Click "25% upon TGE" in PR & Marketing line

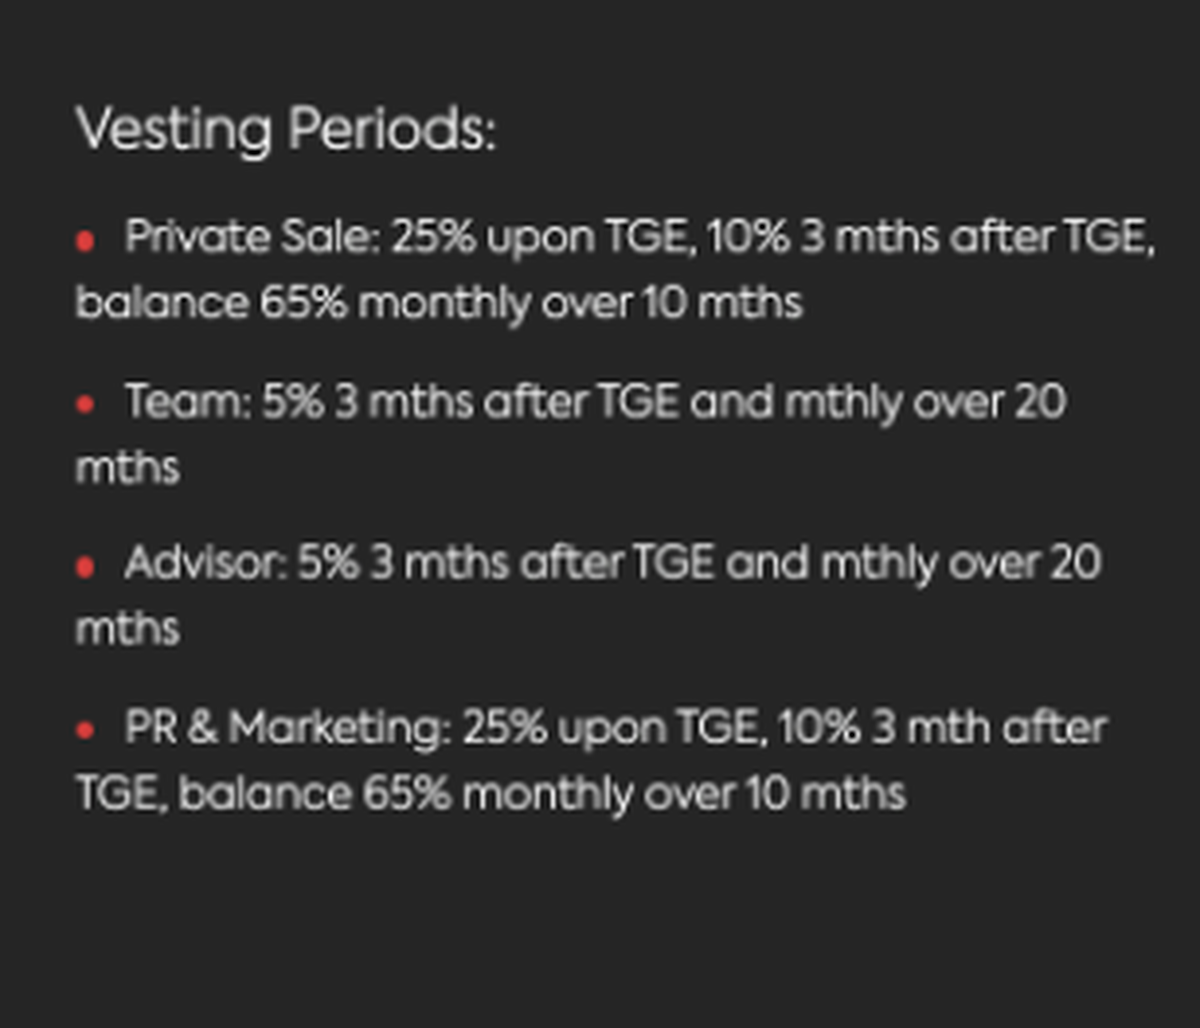pyautogui.click(x=611, y=728)
